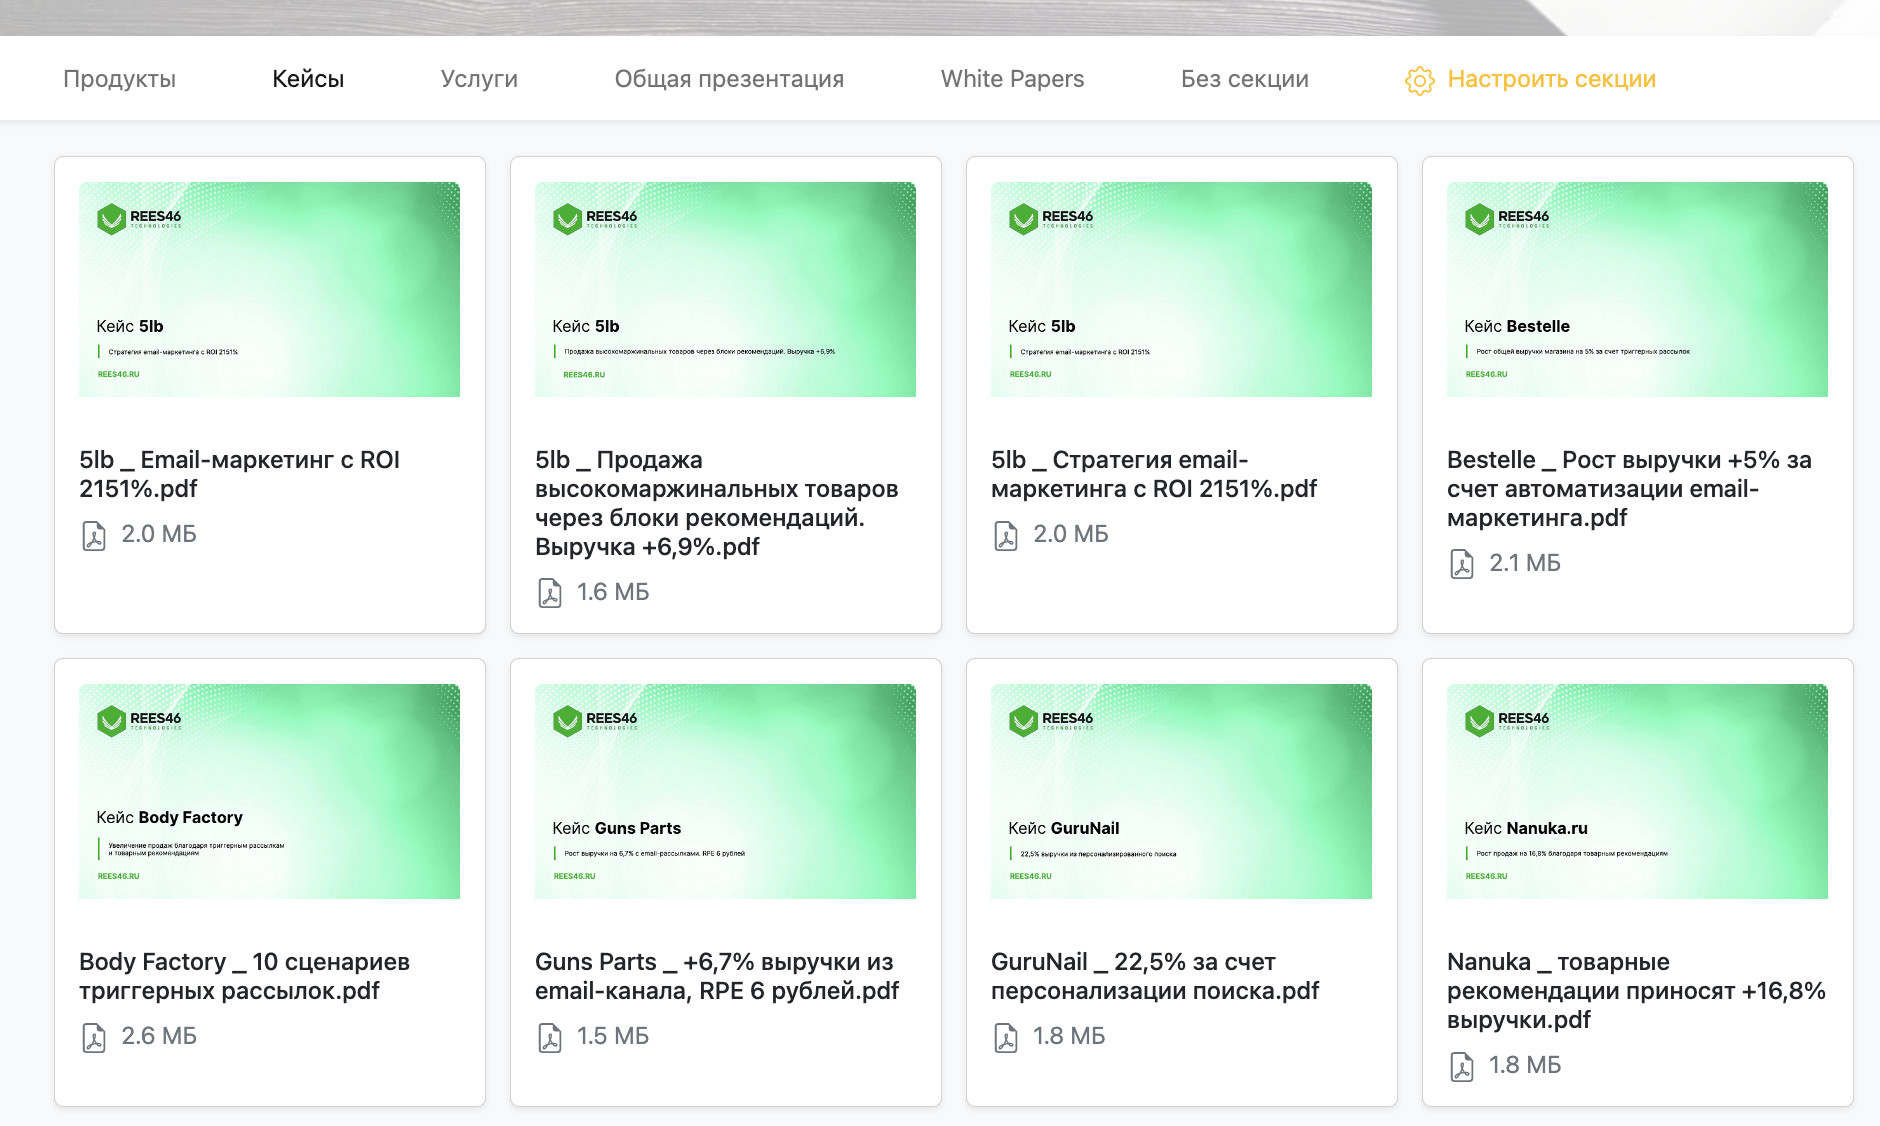
Task: Click PDF icon of GuruNail file
Action: (1006, 1037)
